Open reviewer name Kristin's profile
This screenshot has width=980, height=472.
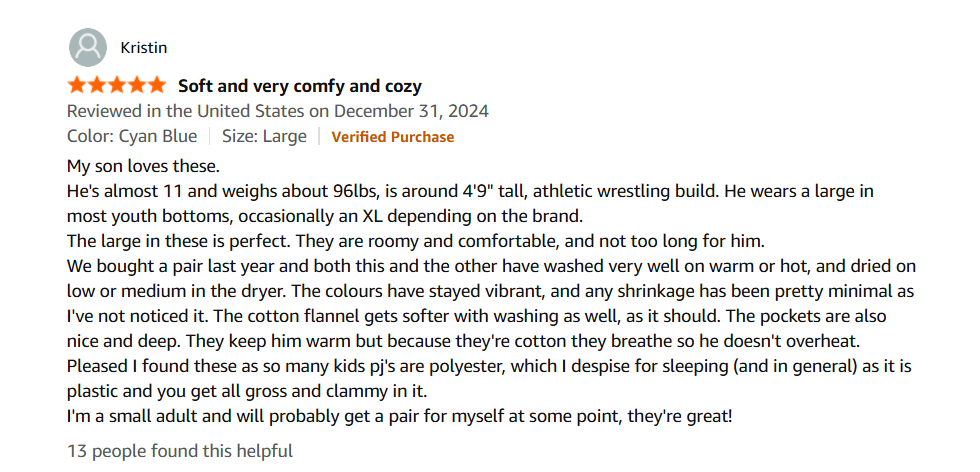click(143, 48)
